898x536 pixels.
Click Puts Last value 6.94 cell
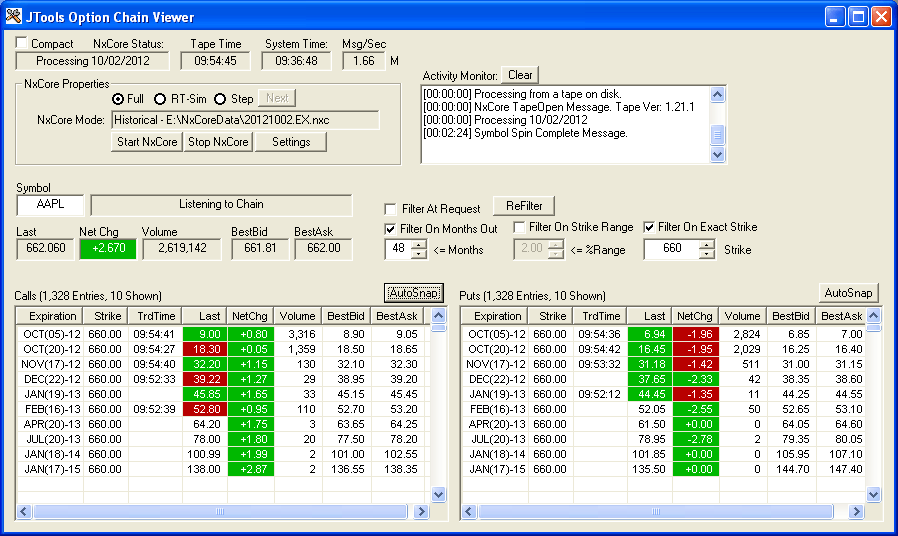[650, 334]
